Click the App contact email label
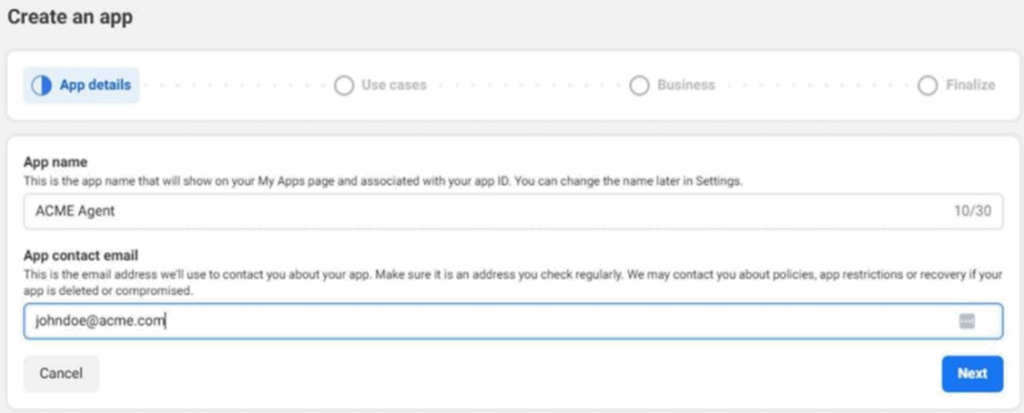Image resolution: width=1024 pixels, height=413 pixels. tap(89, 256)
